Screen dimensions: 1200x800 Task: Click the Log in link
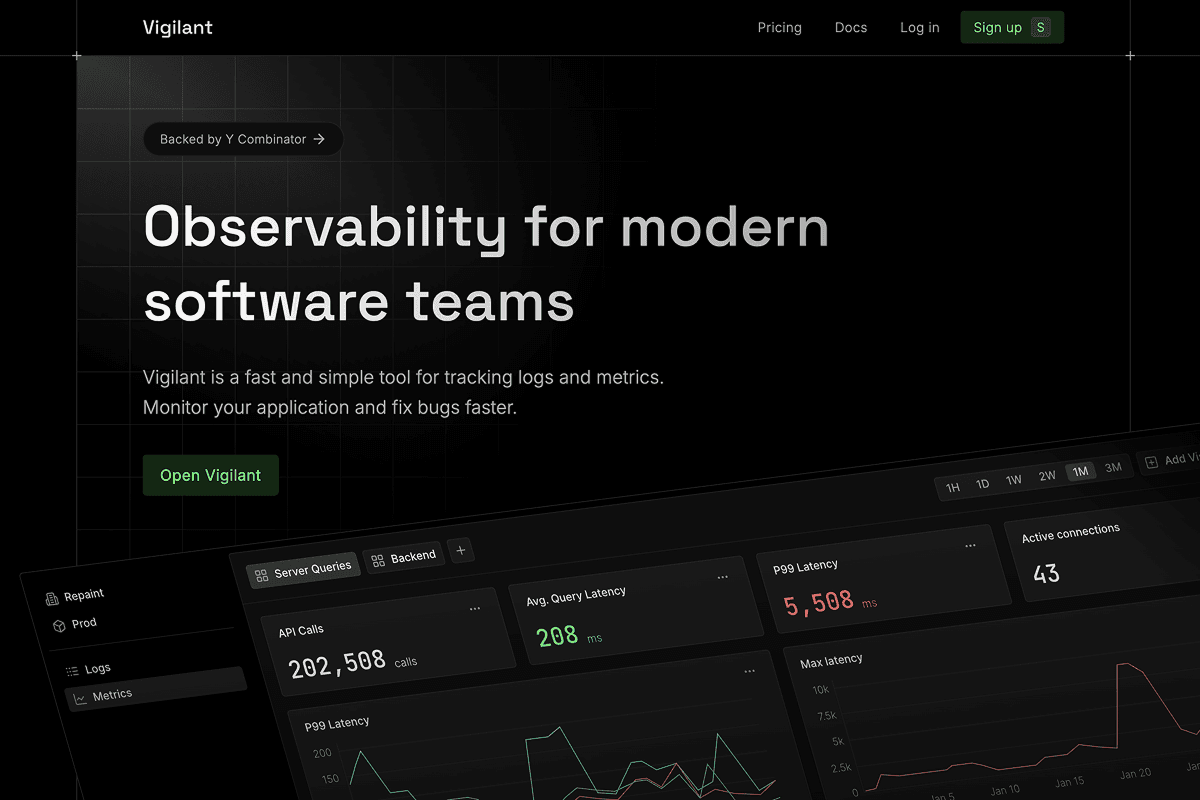pyautogui.click(x=919, y=27)
